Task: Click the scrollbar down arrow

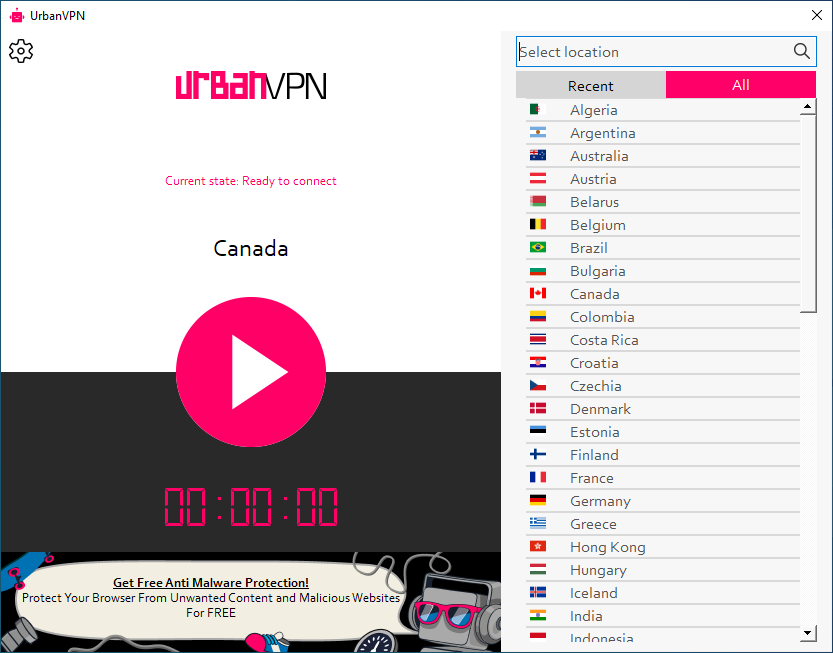Action: pyautogui.click(x=808, y=632)
